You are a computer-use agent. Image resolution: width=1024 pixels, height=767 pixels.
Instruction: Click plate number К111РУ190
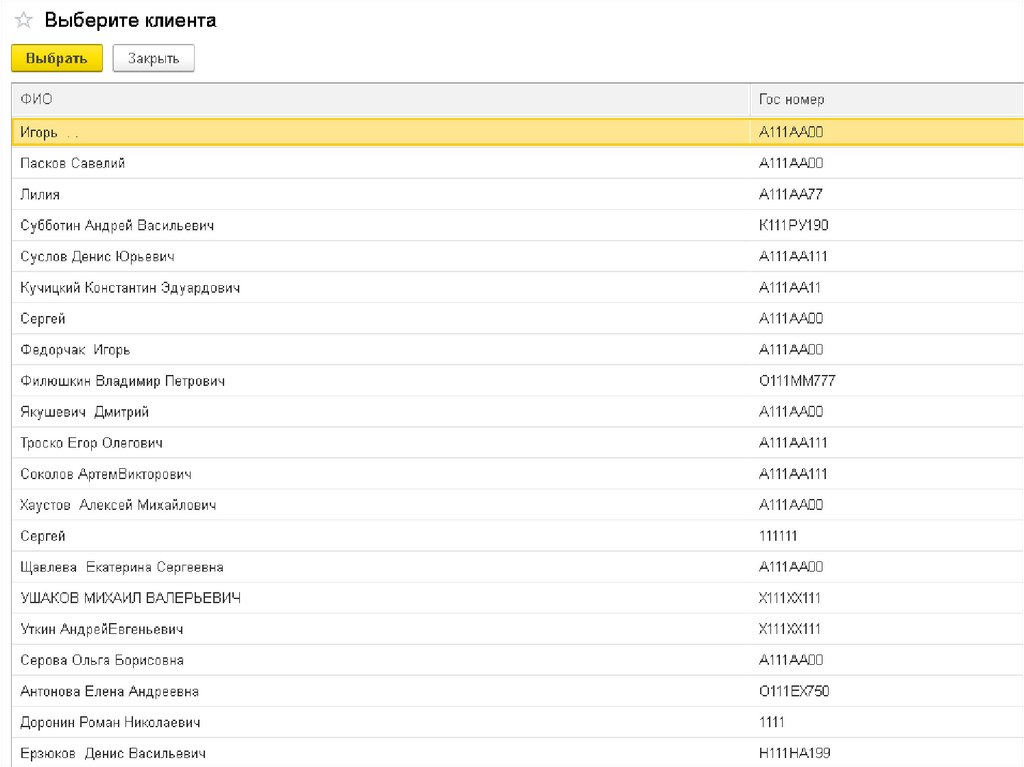[x=793, y=226]
